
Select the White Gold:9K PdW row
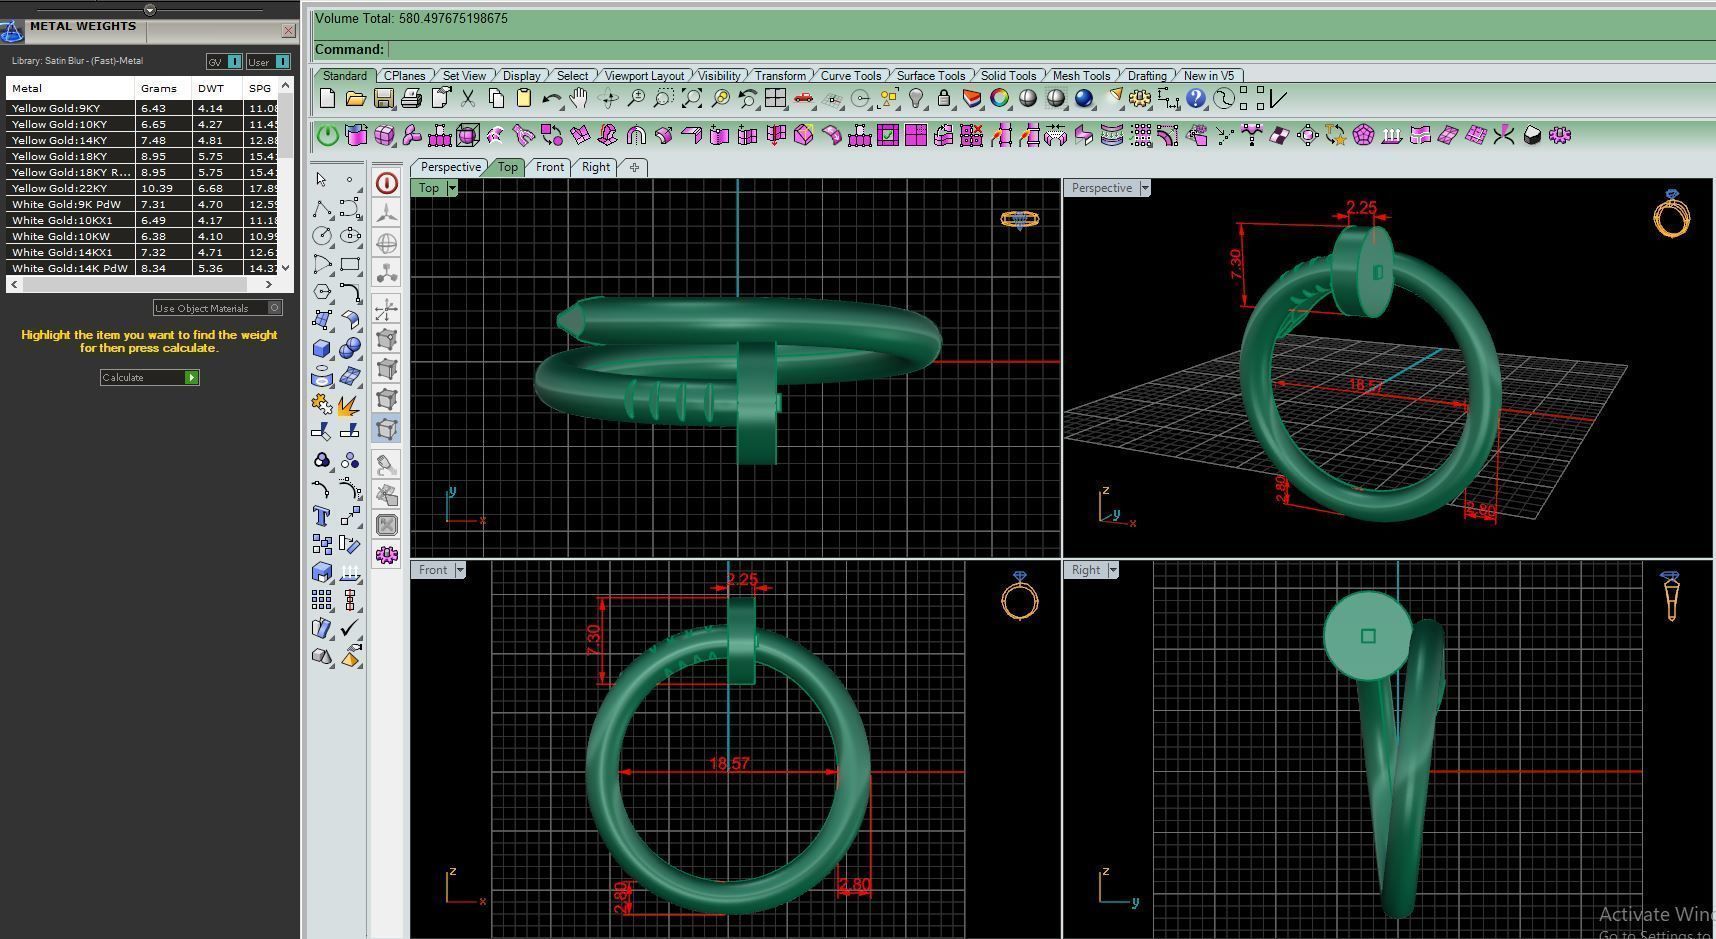[142, 204]
